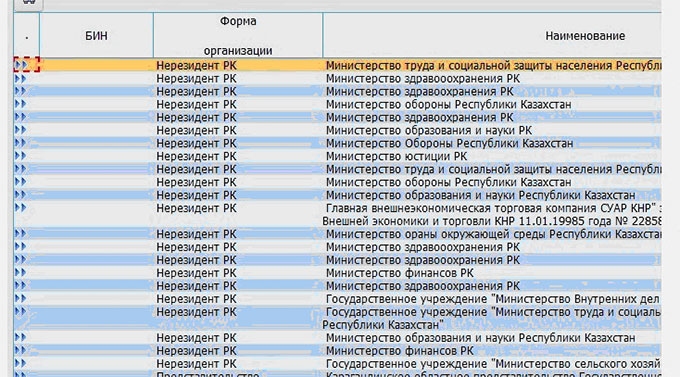680x377 pixels.
Task: Click the partially visible toolbar icon at top
Action: point(29,3)
